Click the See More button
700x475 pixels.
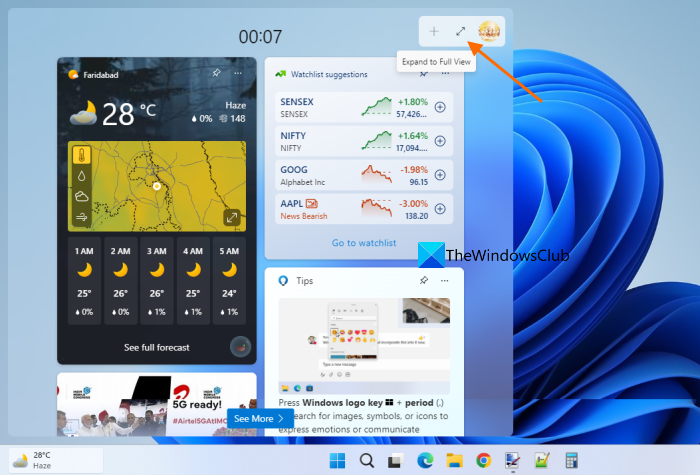[x=260, y=418]
